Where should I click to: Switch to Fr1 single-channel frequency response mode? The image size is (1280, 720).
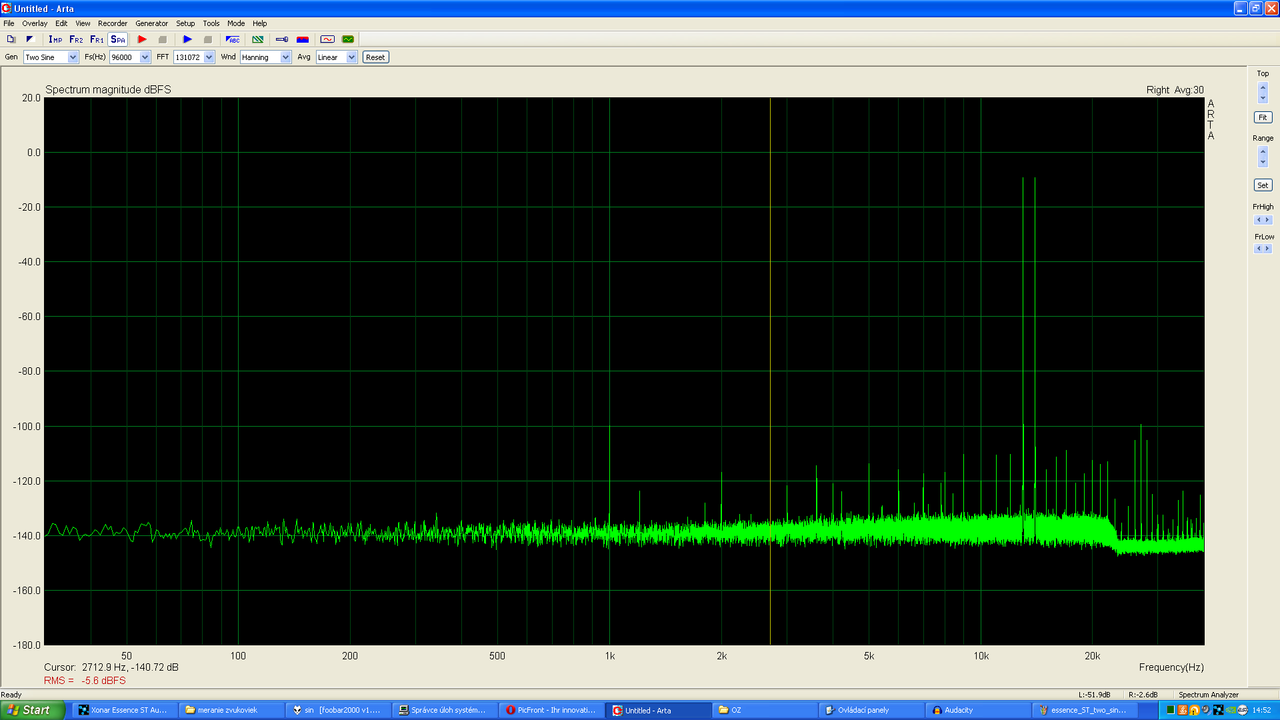pos(97,39)
